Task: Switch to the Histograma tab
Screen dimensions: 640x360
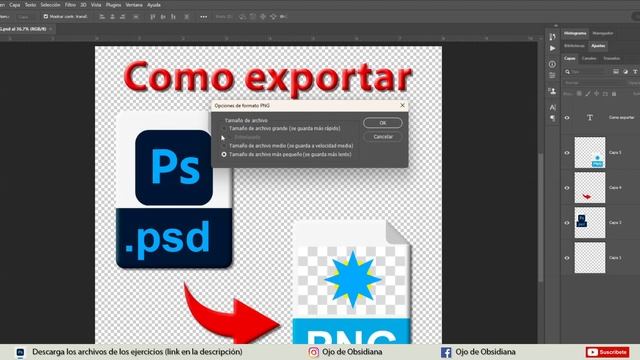Action: pos(575,33)
